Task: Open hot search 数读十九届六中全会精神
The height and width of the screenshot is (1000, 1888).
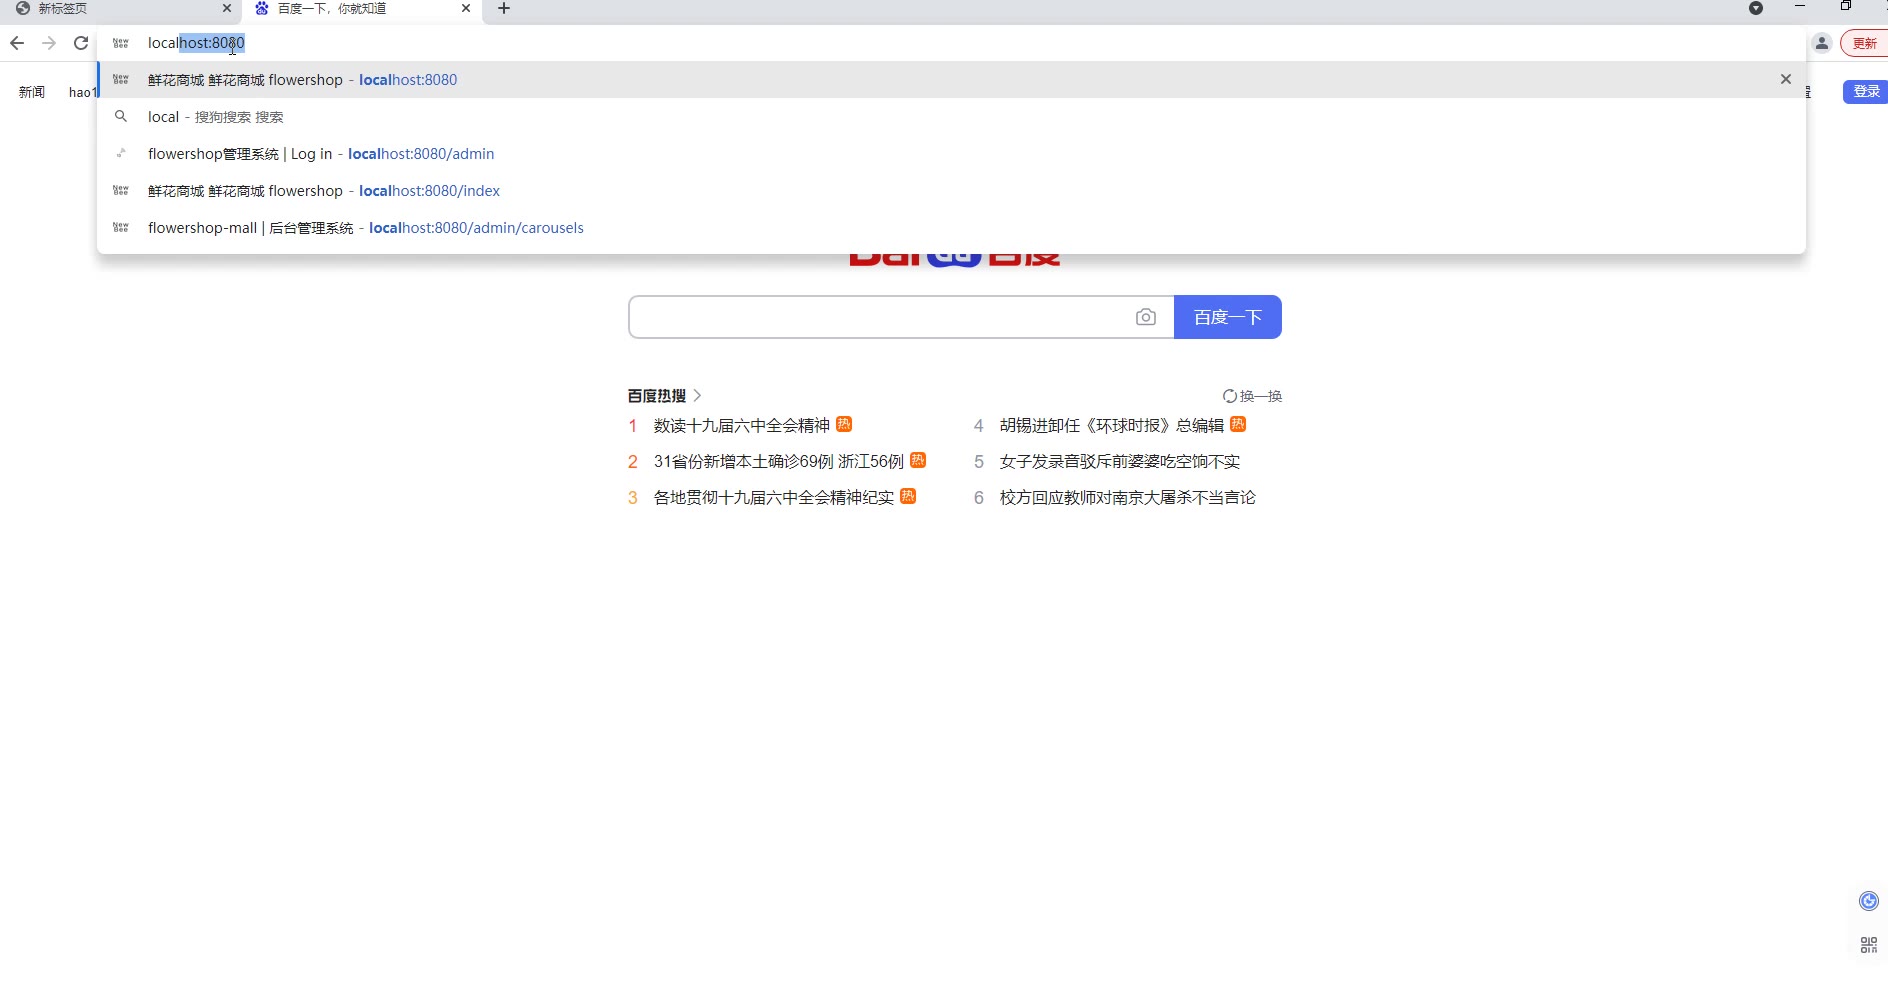Action: pos(742,426)
